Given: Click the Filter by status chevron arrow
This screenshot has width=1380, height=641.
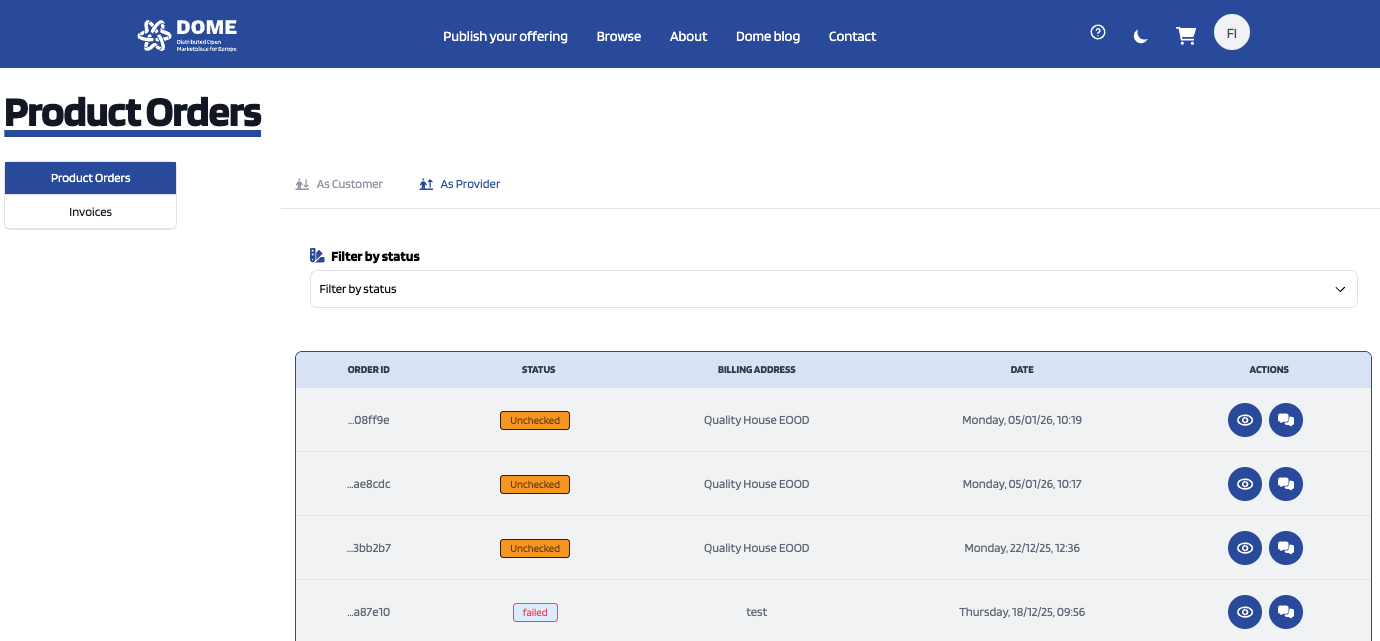Looking at the screenshot, I should click(1340, 289).
